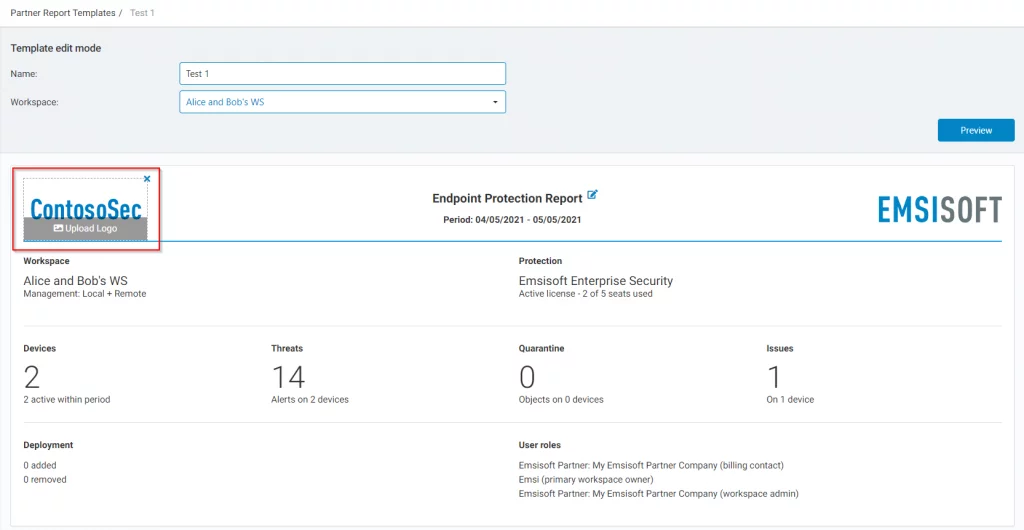Viewport: 1024px width, 530px height.
Task: Click the Emsisoft logo on the right
Action: click(x=939, y=209)
